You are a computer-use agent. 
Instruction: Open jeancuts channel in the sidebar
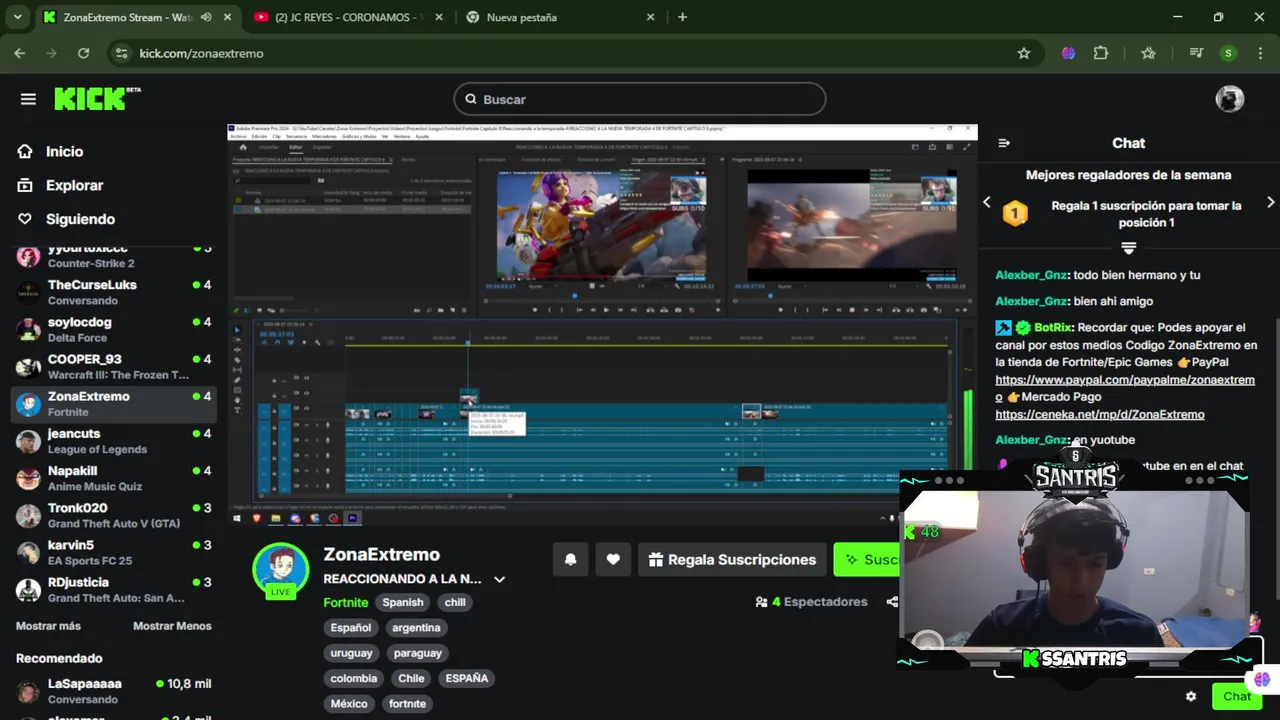click(113, 441)
